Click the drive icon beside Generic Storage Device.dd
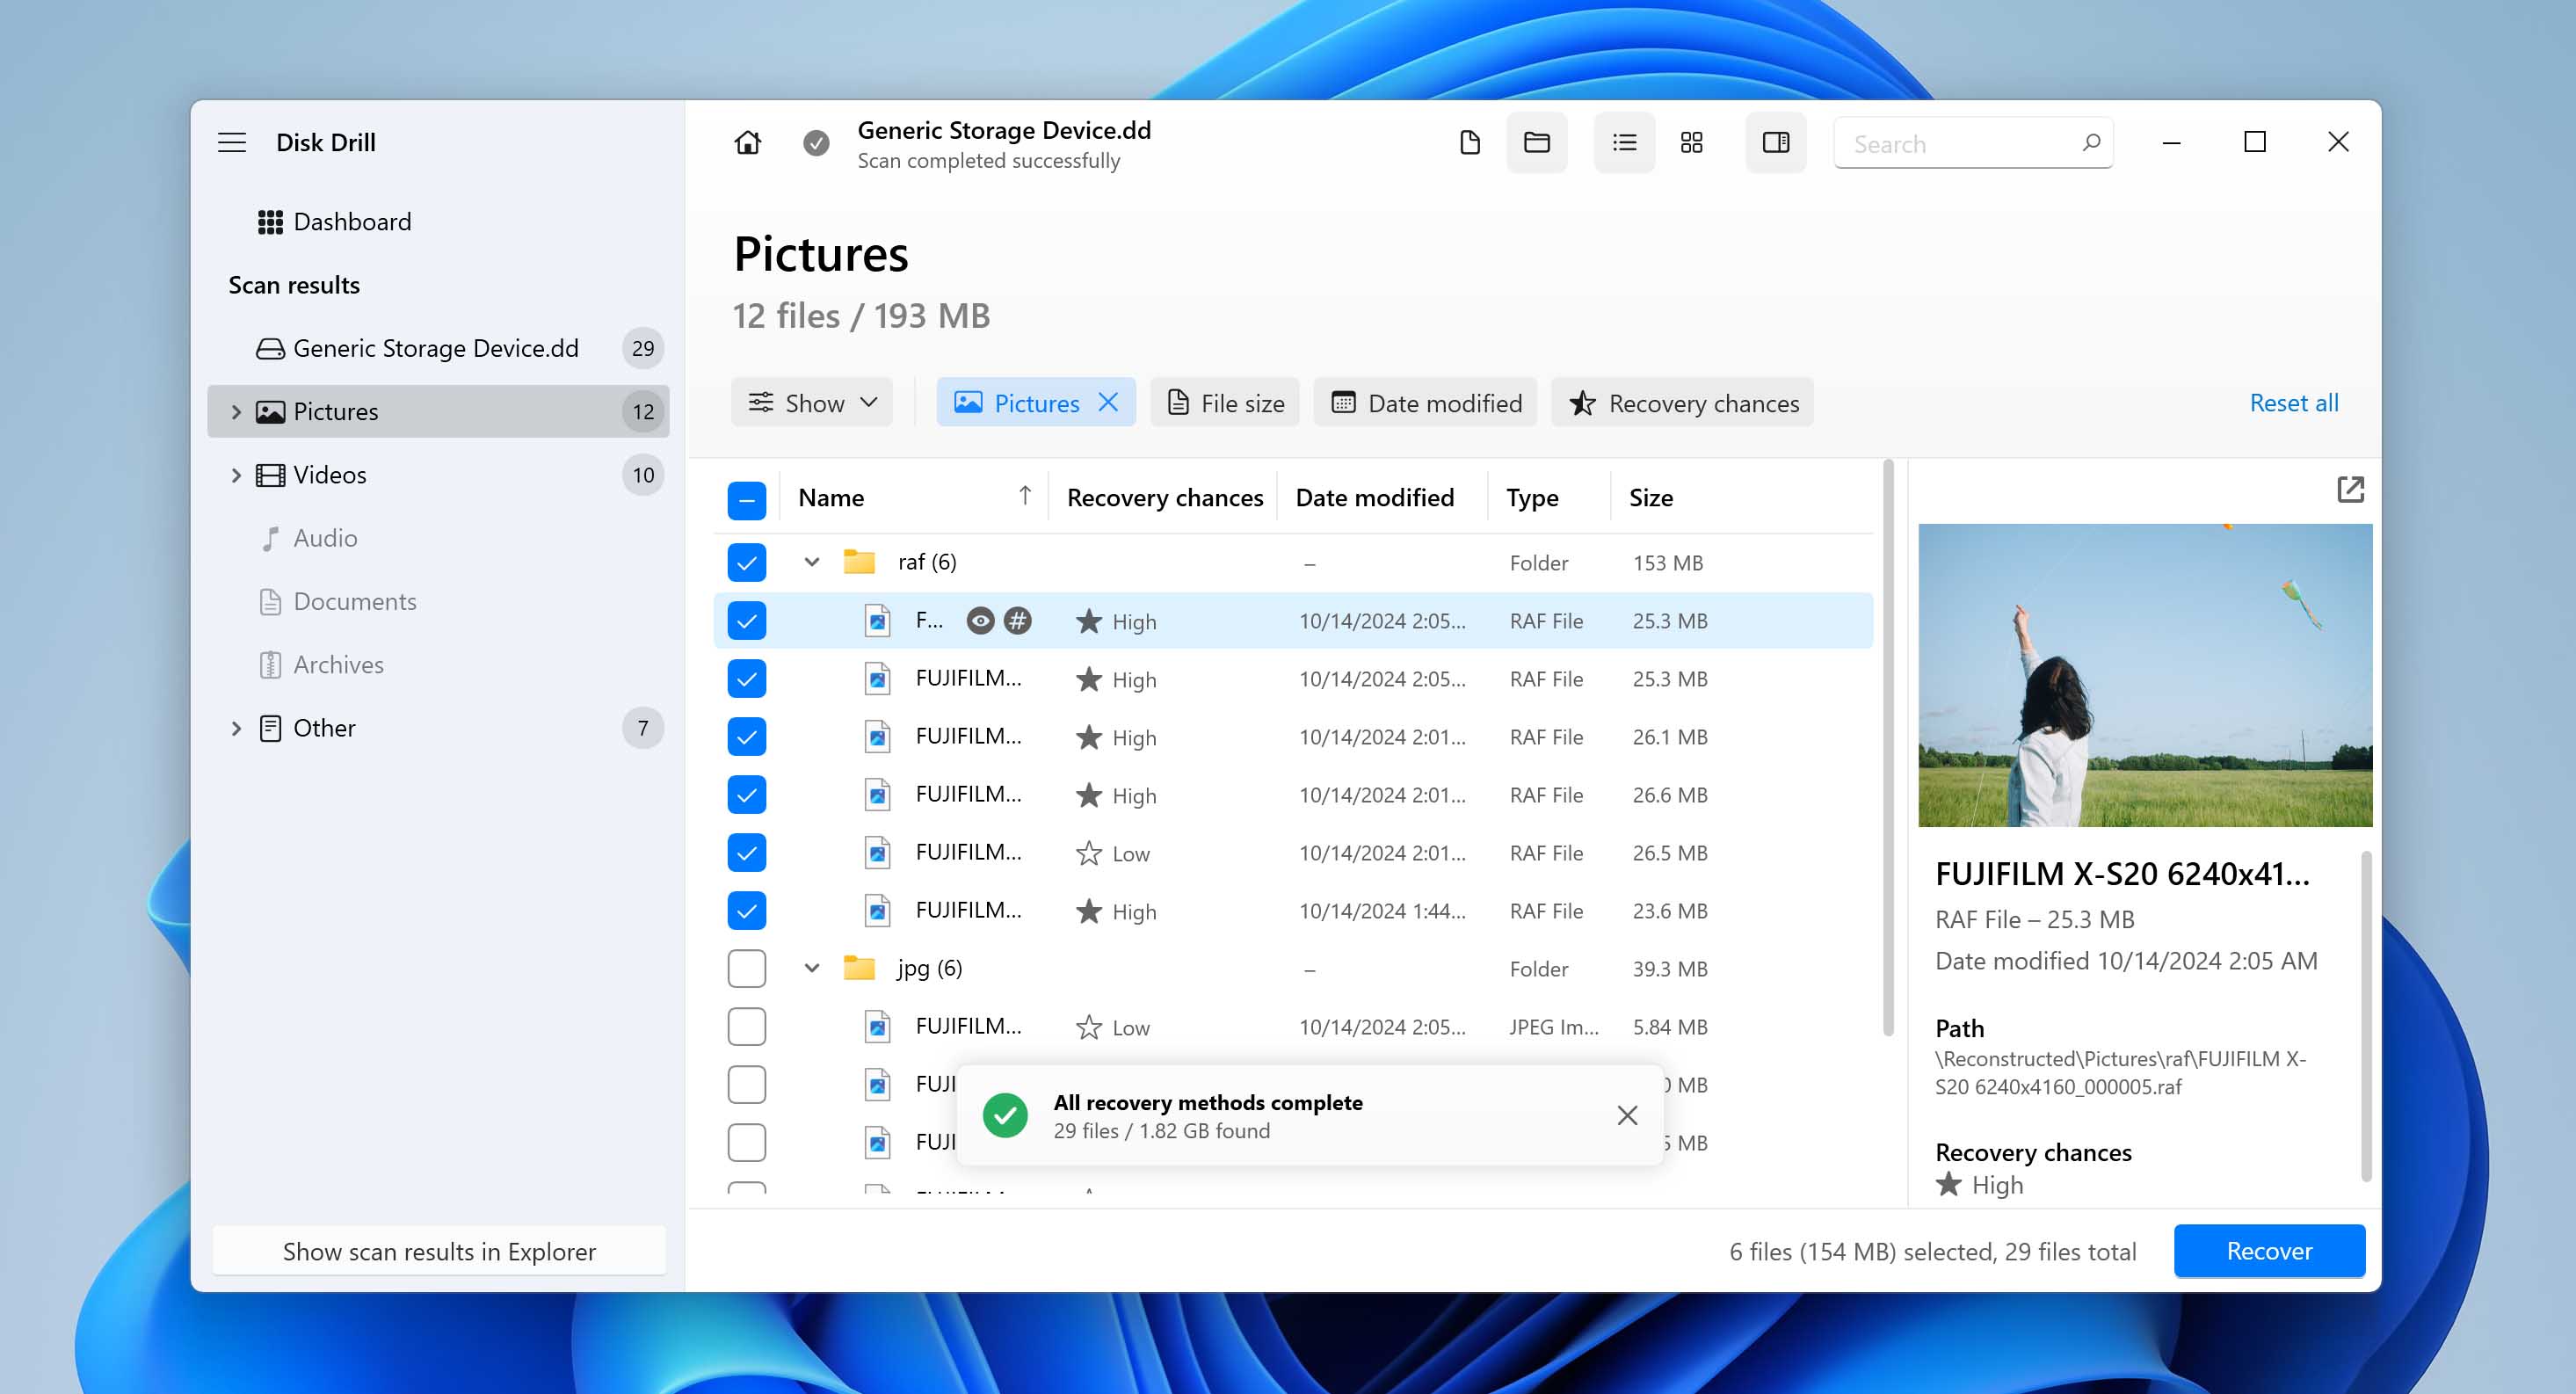This screenshot has width=2576, height=1394. click(x=270, y=348)
